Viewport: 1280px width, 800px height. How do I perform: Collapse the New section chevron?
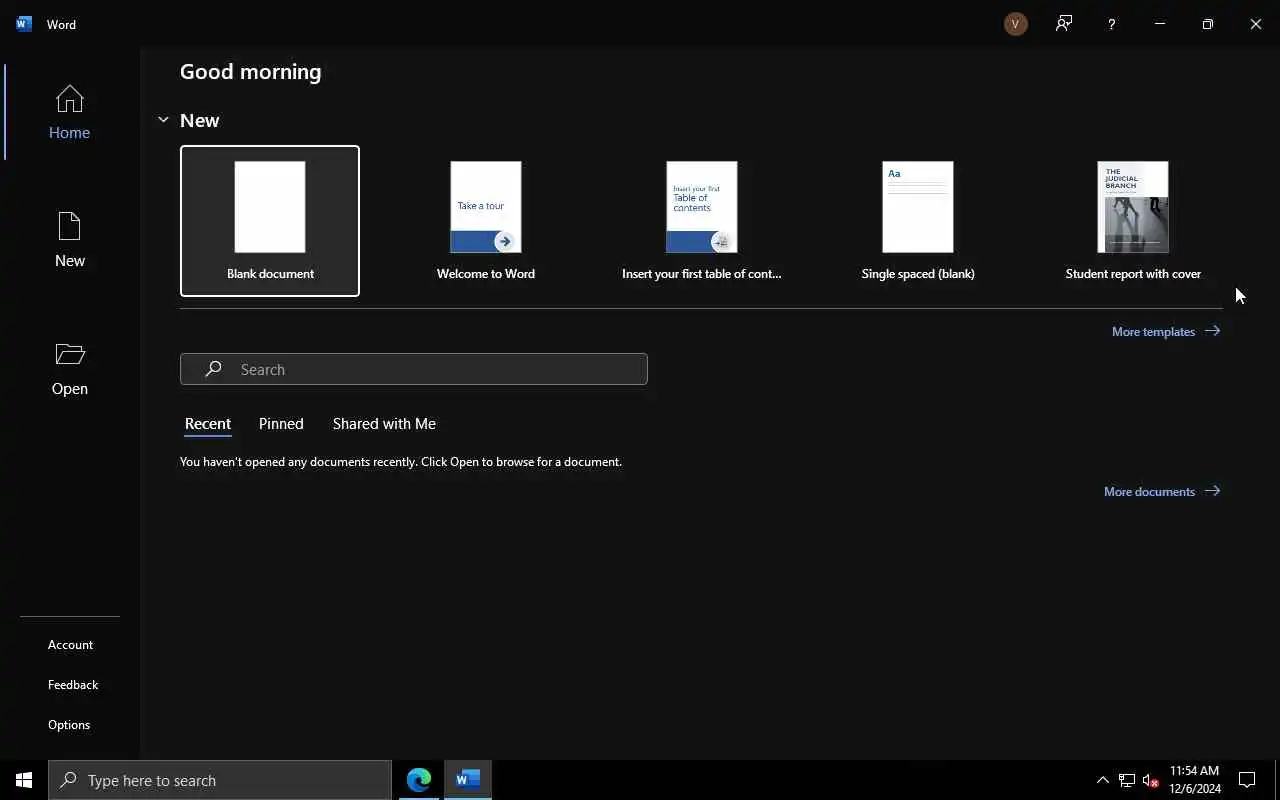point(163,120)
